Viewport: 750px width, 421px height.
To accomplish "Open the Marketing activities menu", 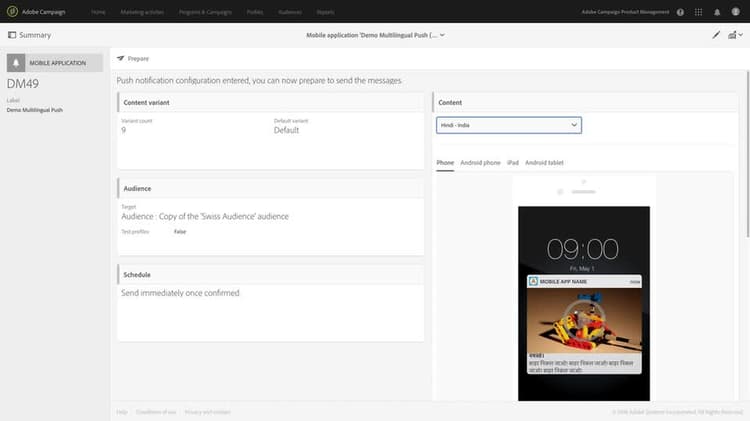I will pos(142,12).
